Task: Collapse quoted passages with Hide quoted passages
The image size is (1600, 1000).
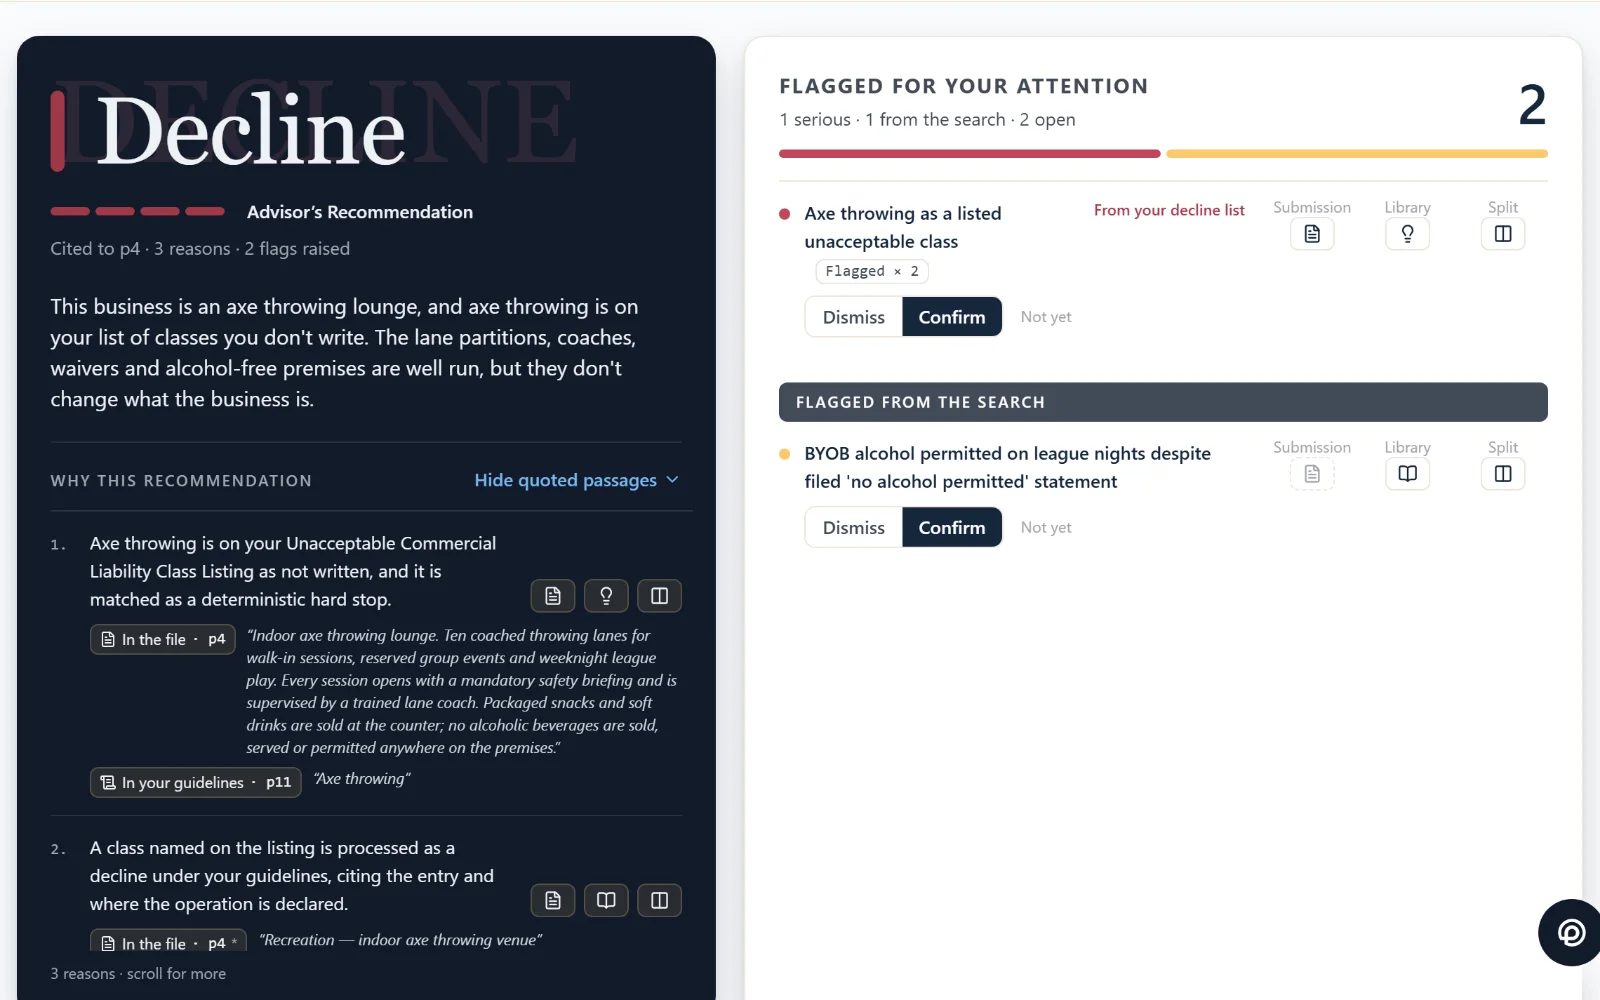Action: click(x=576, y=481)
